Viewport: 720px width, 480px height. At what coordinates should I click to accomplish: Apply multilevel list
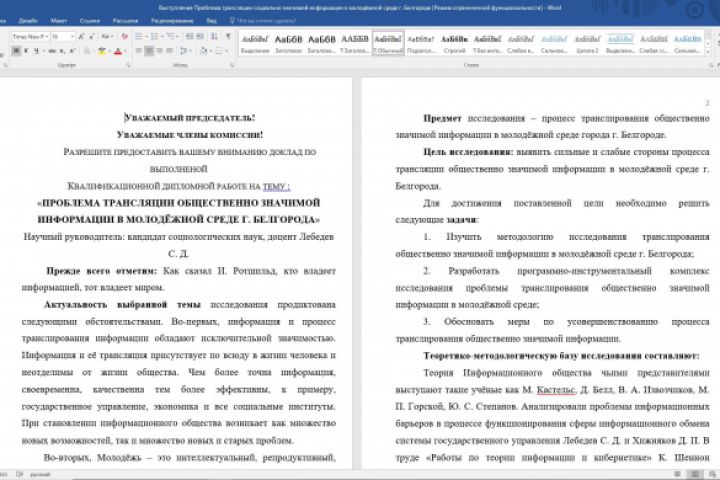tap(171, 37)
